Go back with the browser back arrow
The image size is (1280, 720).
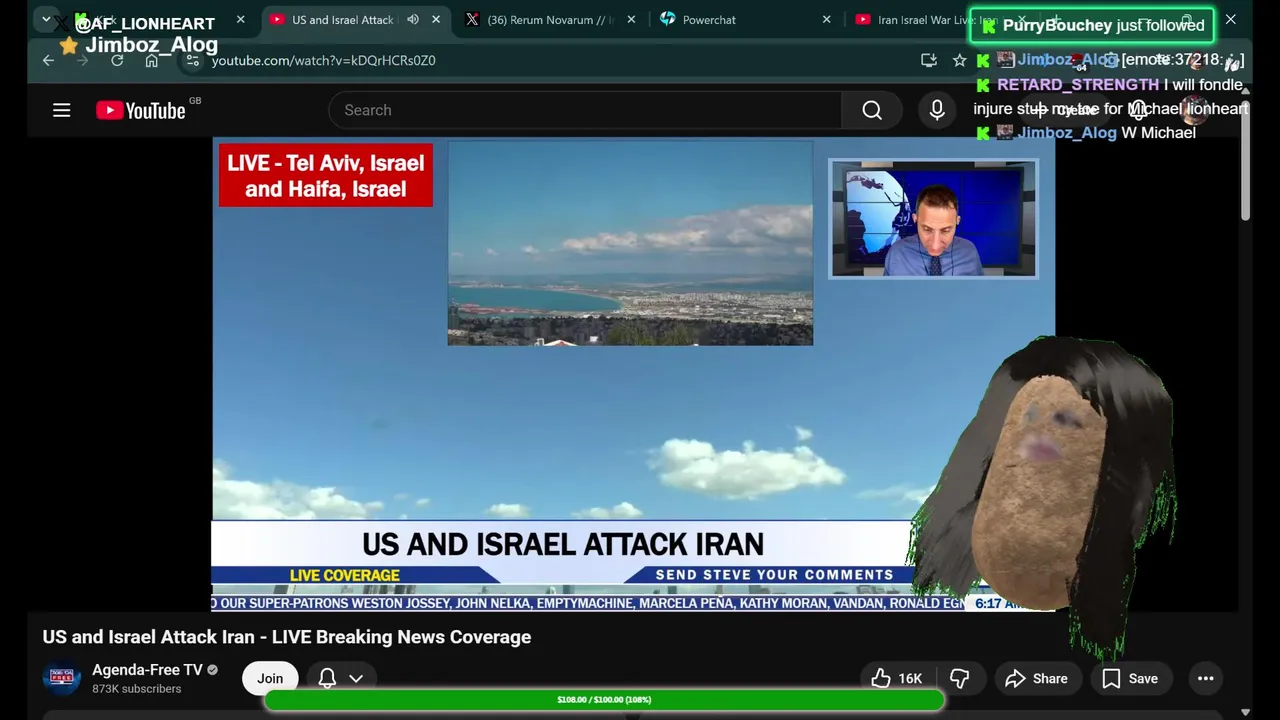[48, 60]
